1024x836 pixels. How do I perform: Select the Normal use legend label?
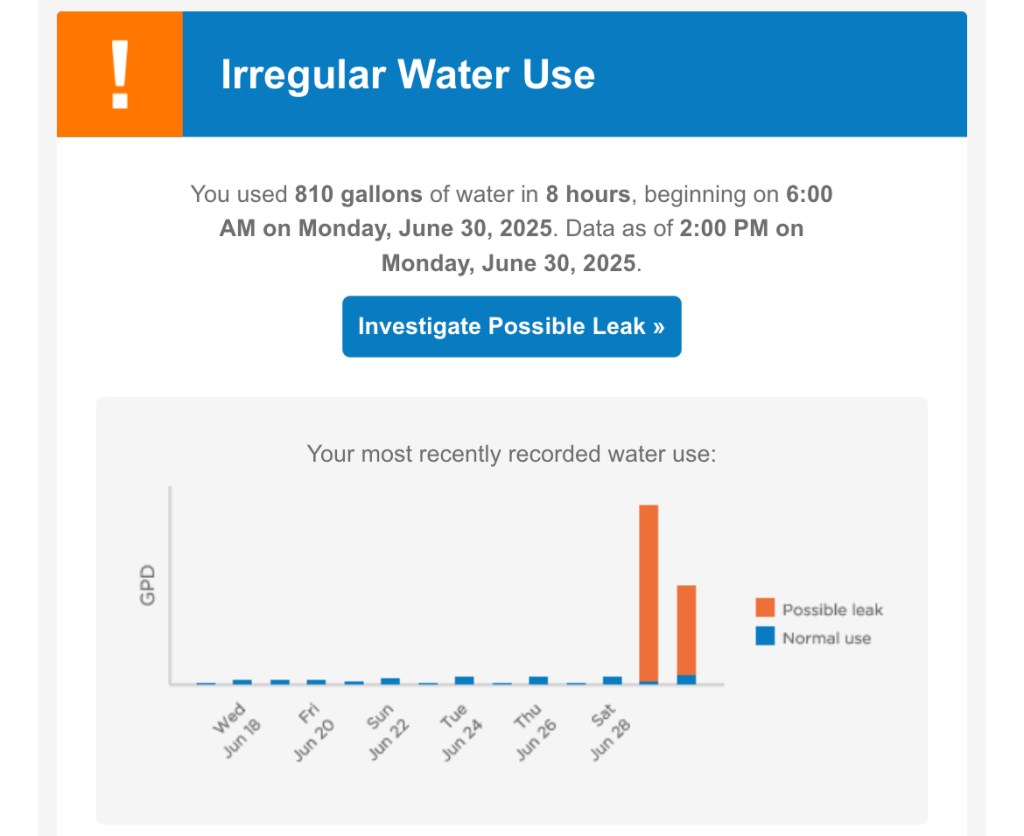[826, 638]
